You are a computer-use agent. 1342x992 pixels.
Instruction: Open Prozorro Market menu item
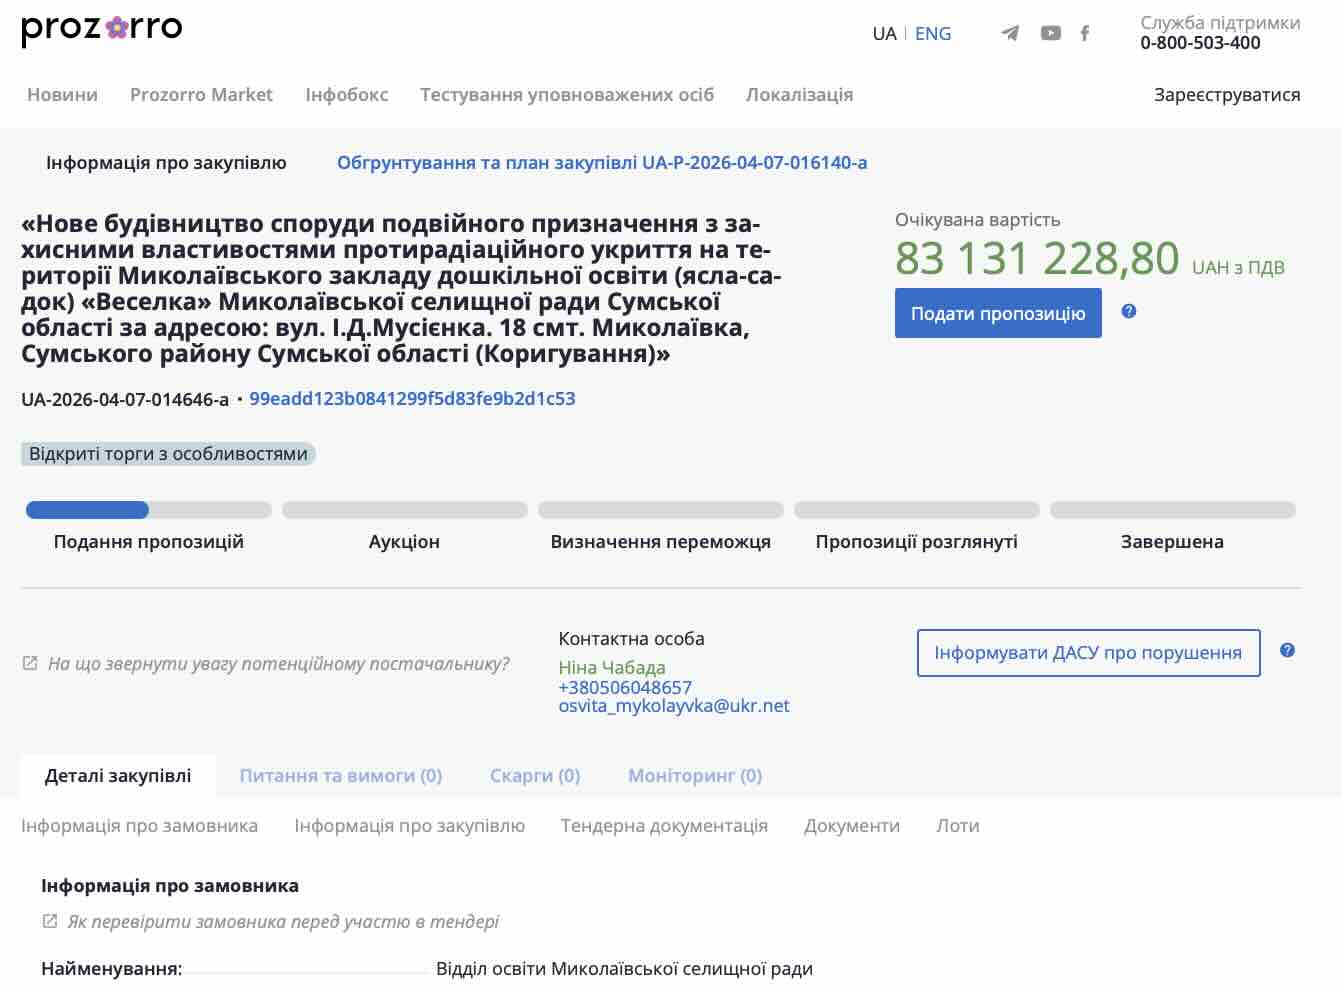coord(201,95)
